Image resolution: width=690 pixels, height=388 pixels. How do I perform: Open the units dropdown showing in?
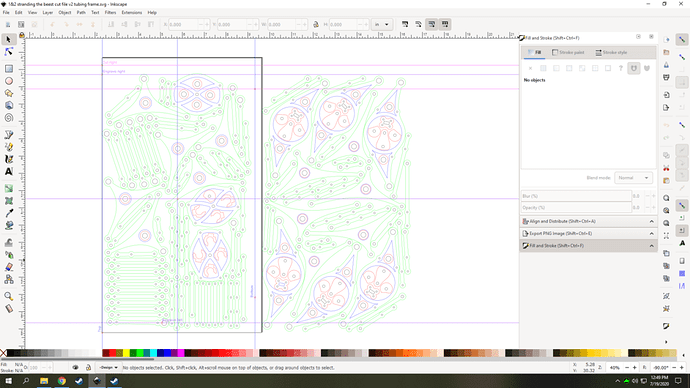tap(382, 25)
